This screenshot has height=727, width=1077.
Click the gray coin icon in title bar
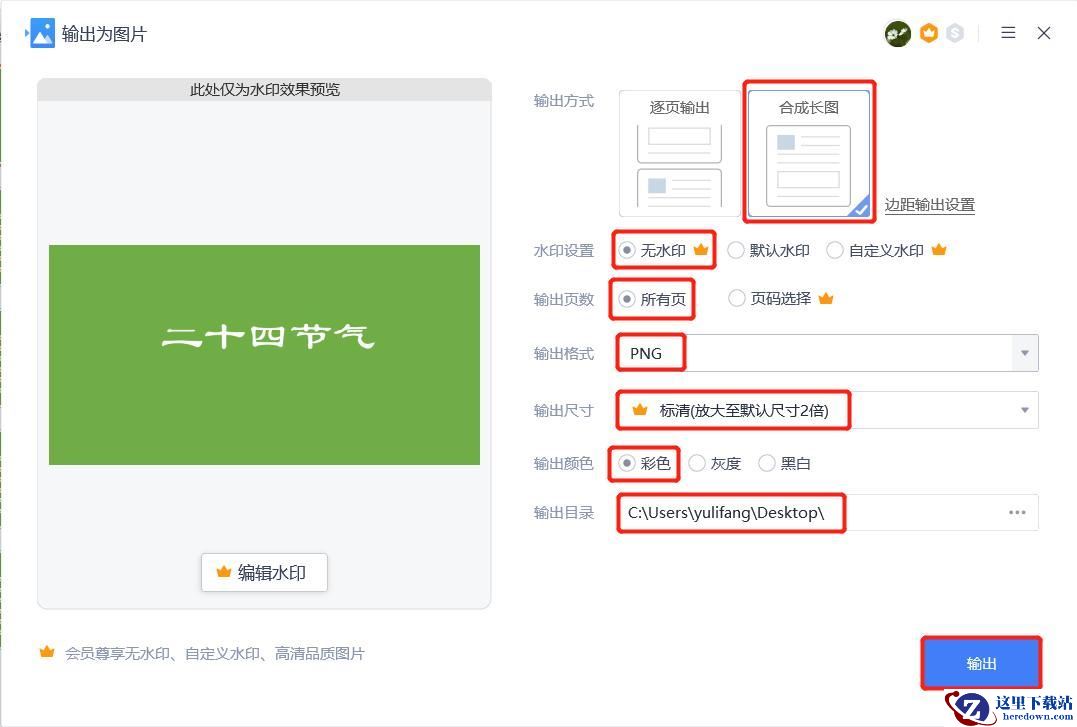tap(955, 34)
